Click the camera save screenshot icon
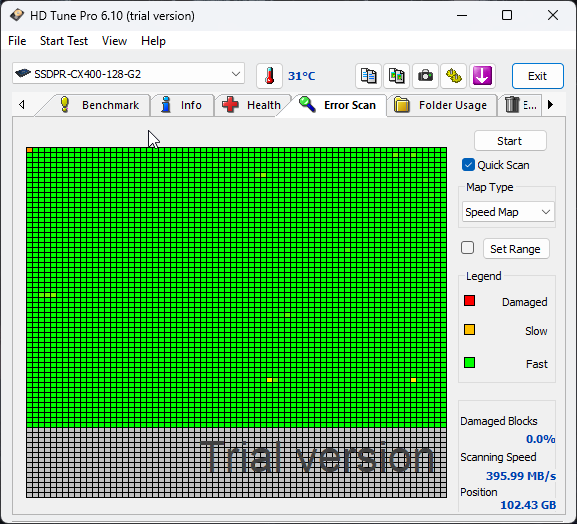Image resolution: width=577 pixels, height=524 pixels. tap(425, 76)
